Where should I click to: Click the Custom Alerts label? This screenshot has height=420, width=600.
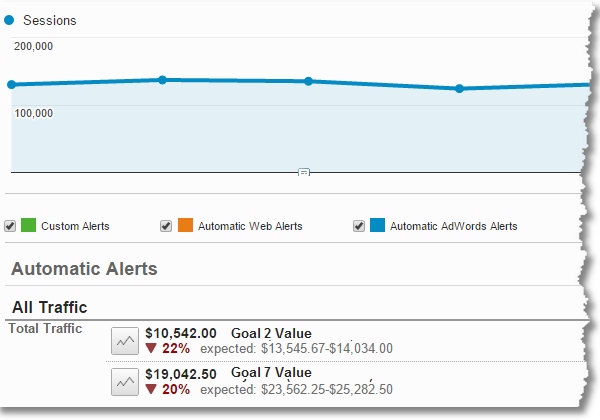pos(75,226)
